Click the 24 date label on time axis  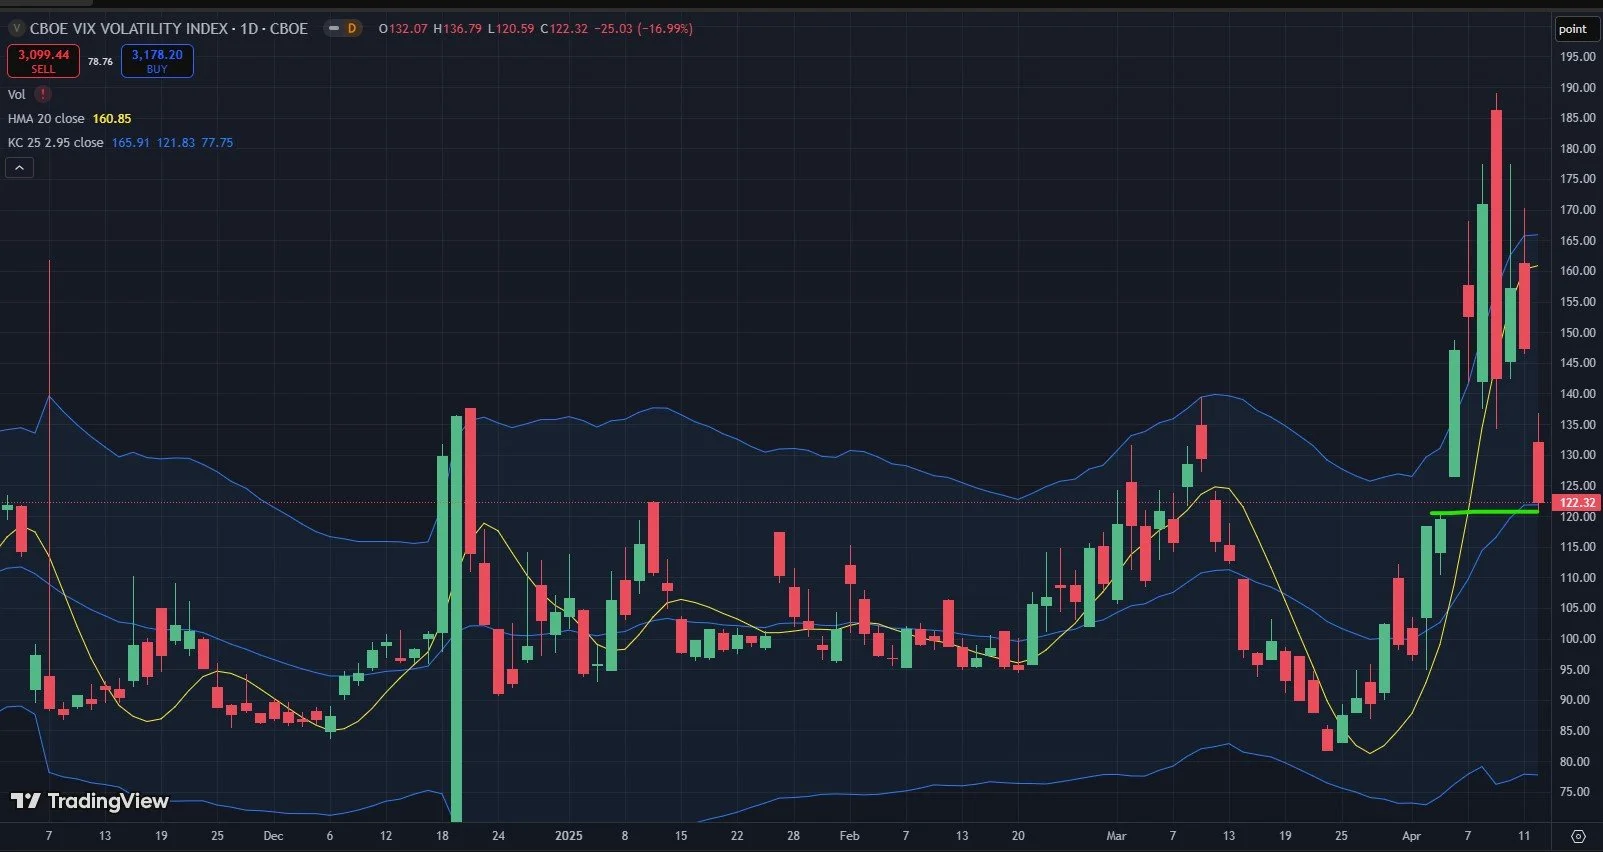point(498,836)
